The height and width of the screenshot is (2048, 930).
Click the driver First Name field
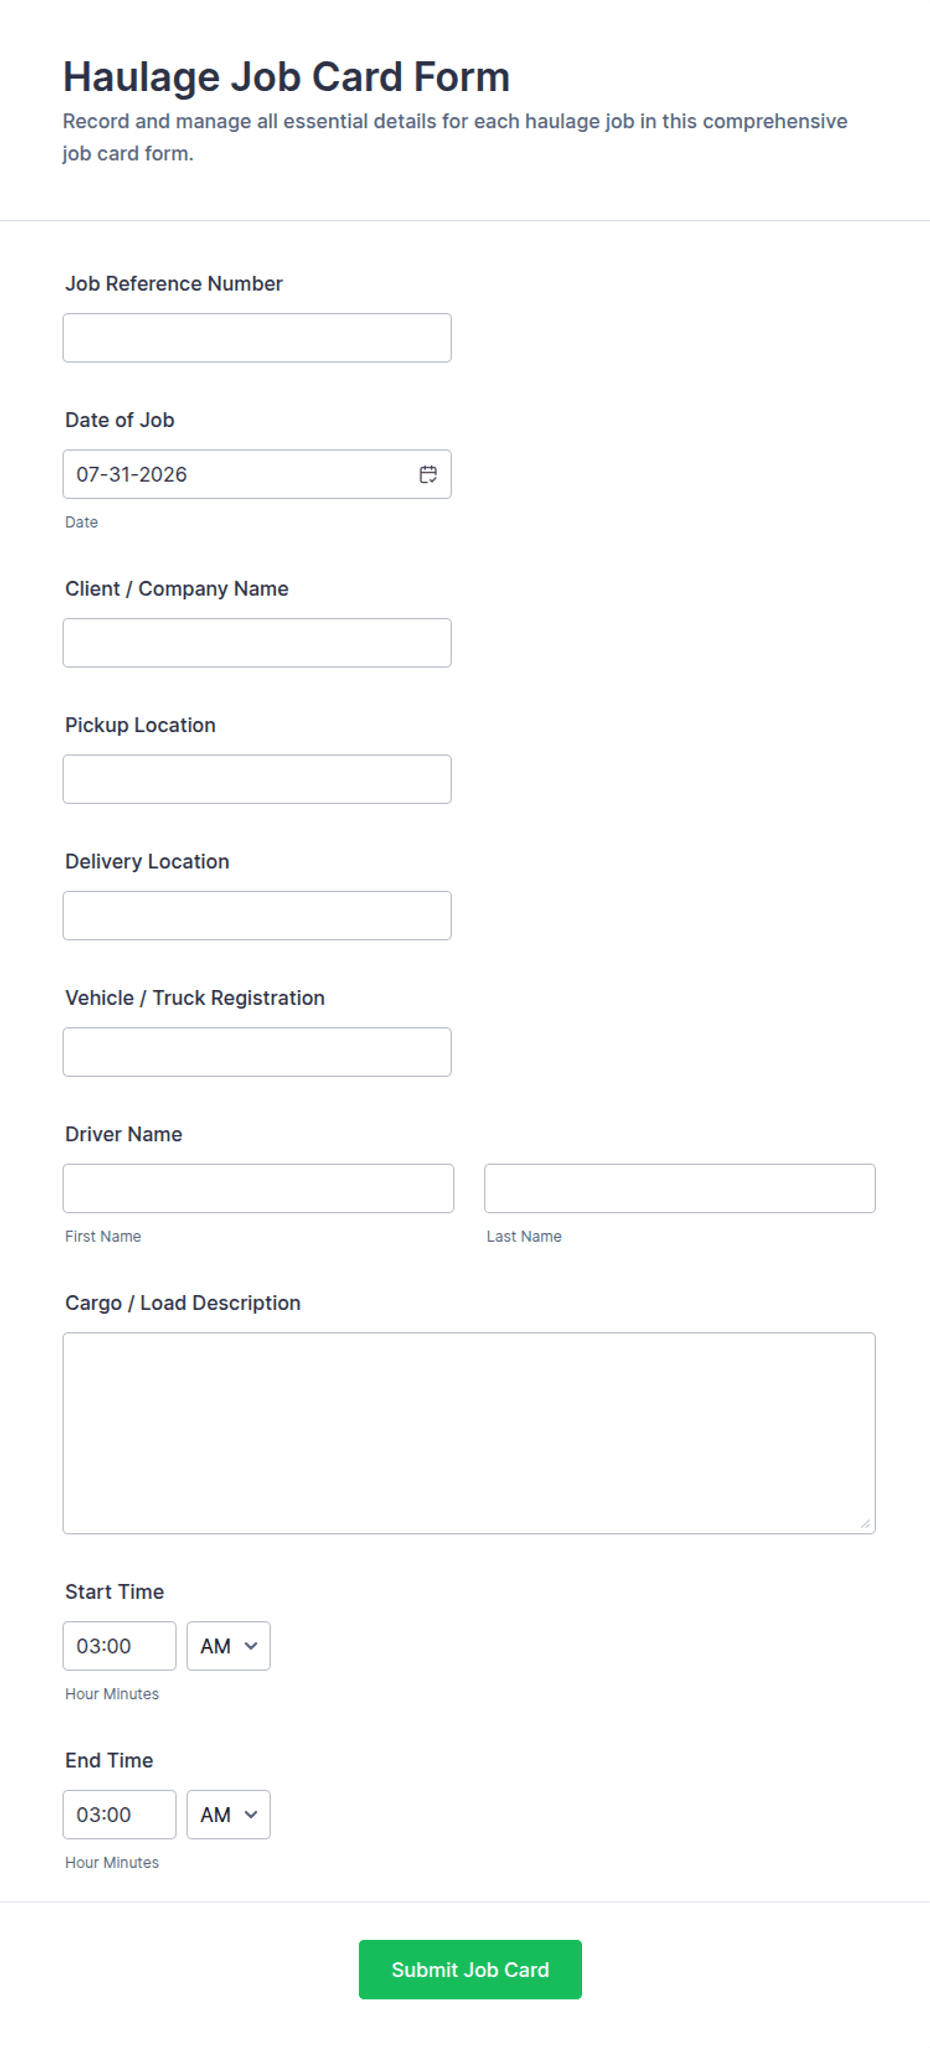click(258, 1188)
